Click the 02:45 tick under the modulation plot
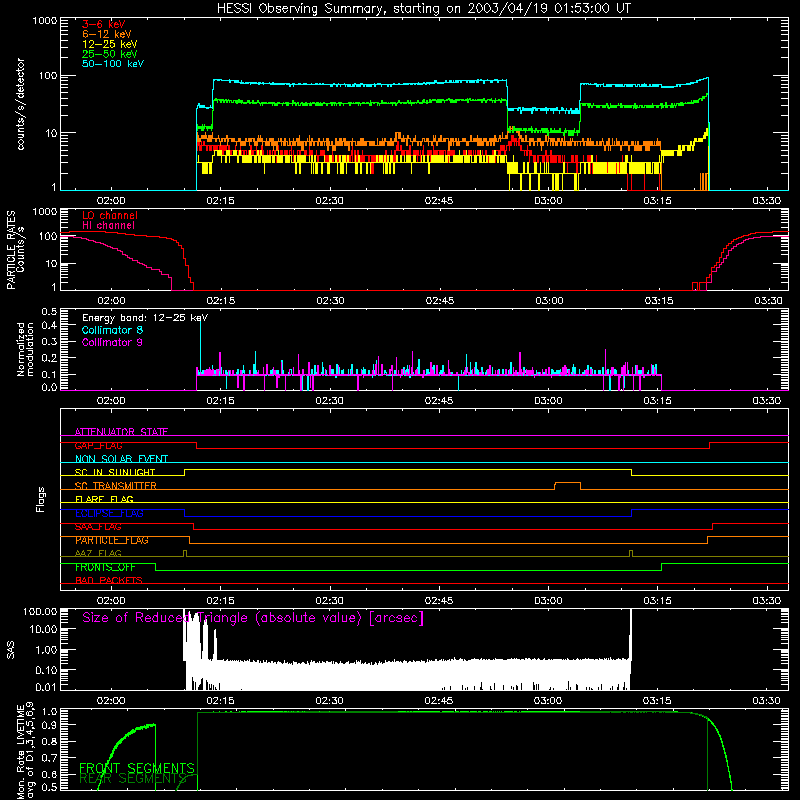 439,401
